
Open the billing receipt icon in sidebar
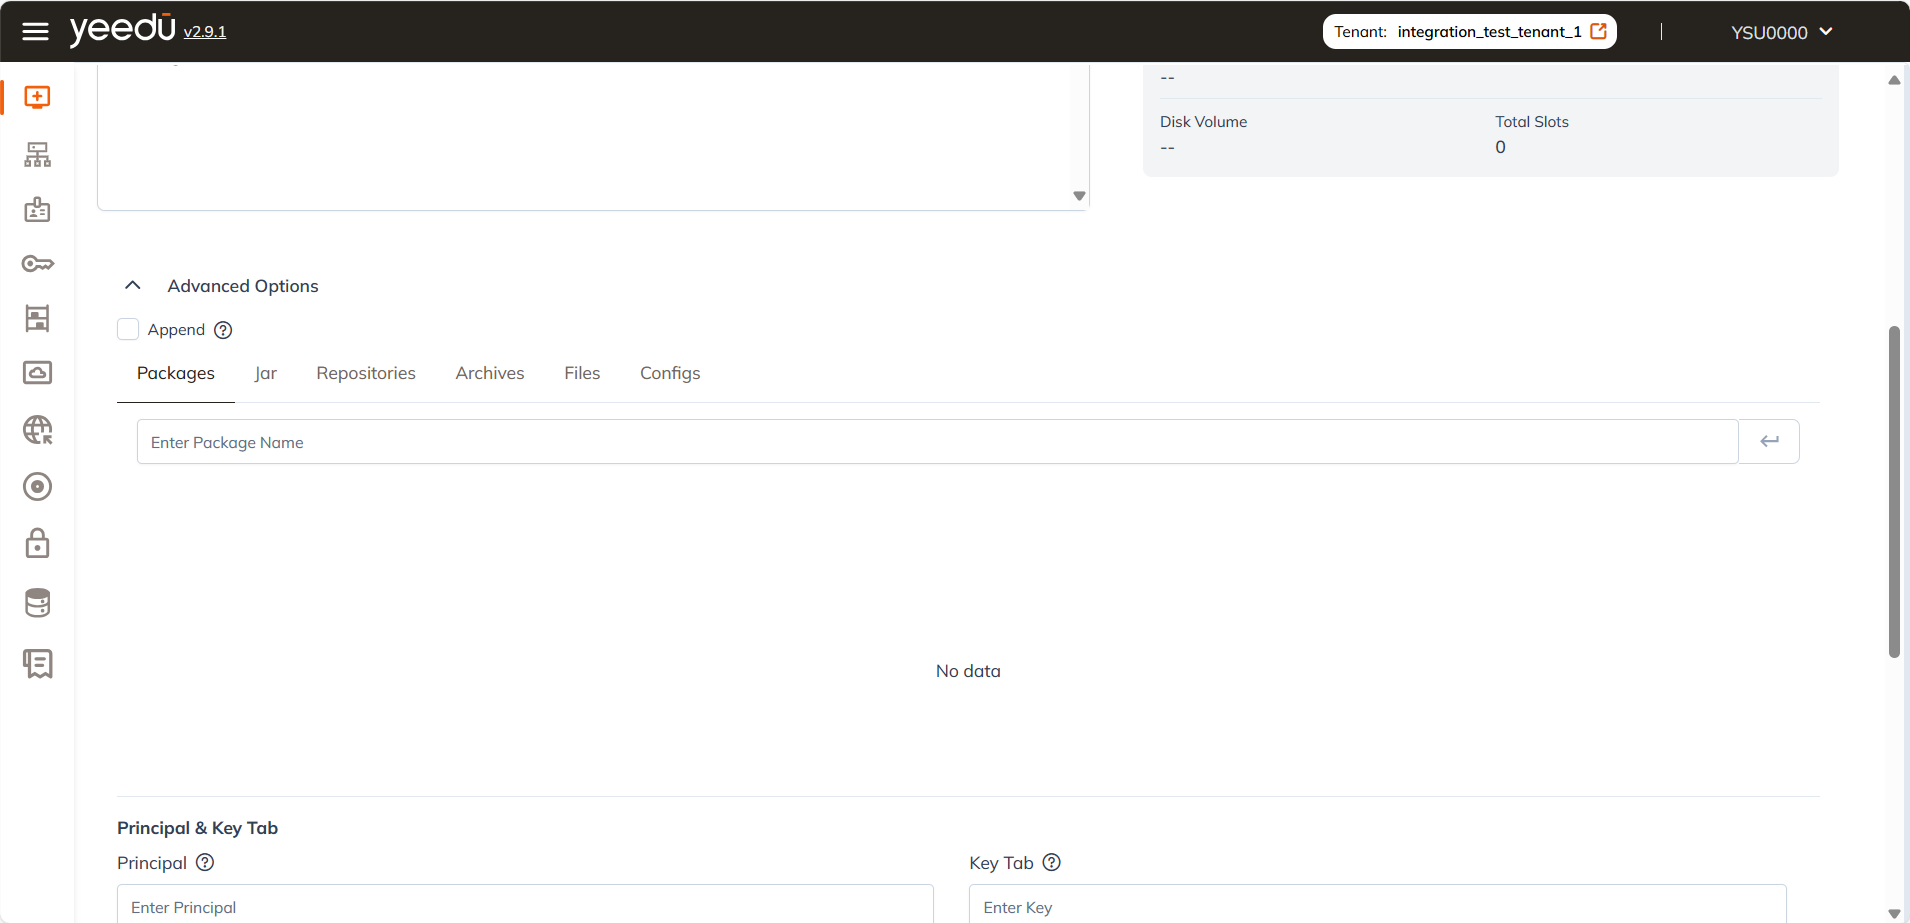point(36,663)
